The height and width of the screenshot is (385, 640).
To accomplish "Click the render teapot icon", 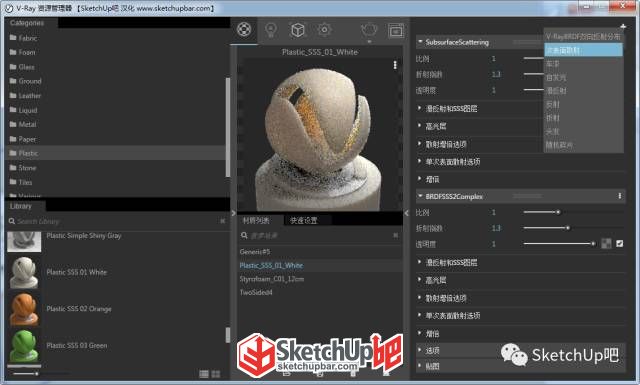I will (x=369, y=30).
